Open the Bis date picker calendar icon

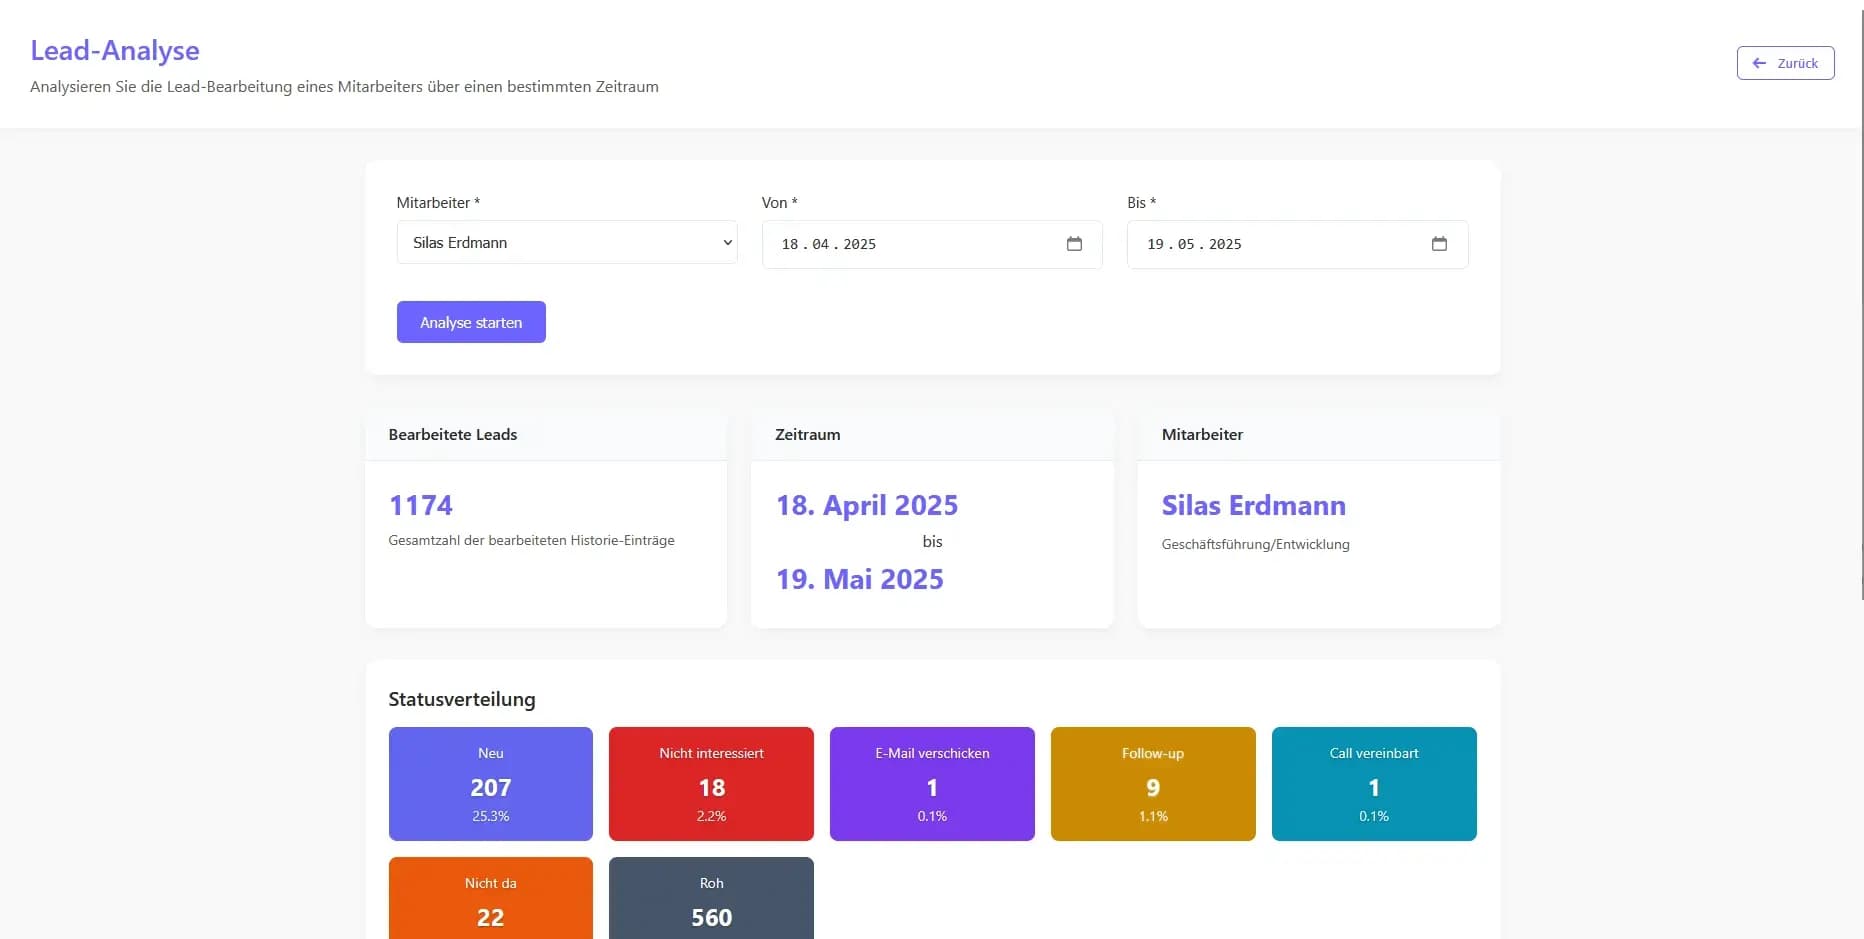click(1440, 243)
